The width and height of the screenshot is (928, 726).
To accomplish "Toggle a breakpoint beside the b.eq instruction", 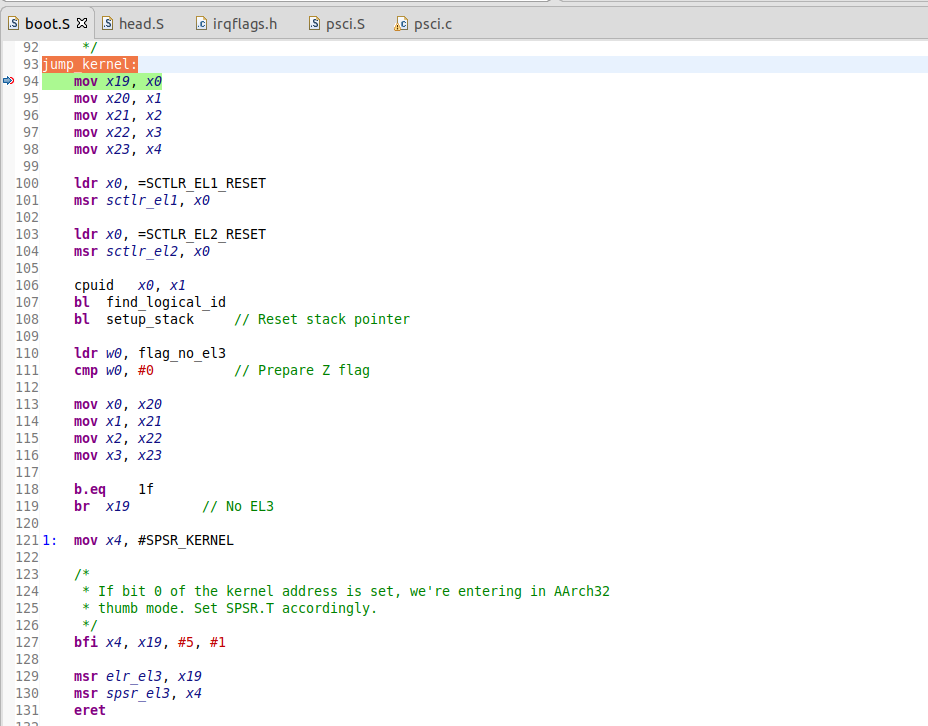I will (x=8, y=489).
